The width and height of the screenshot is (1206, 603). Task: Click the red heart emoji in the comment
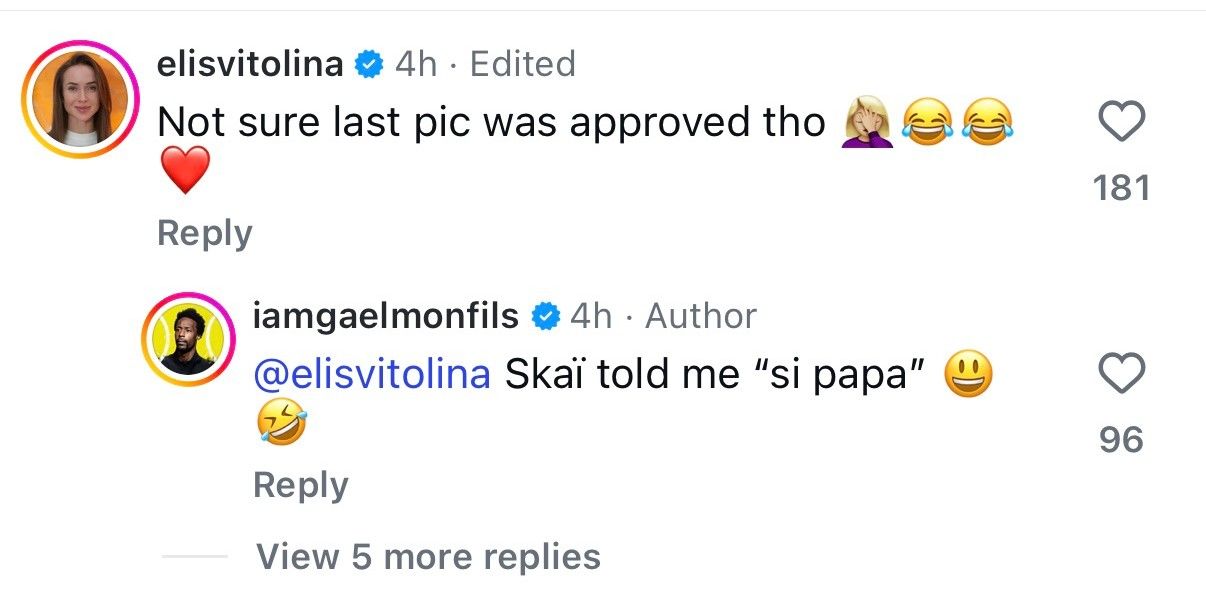click(x=185, y=169)
